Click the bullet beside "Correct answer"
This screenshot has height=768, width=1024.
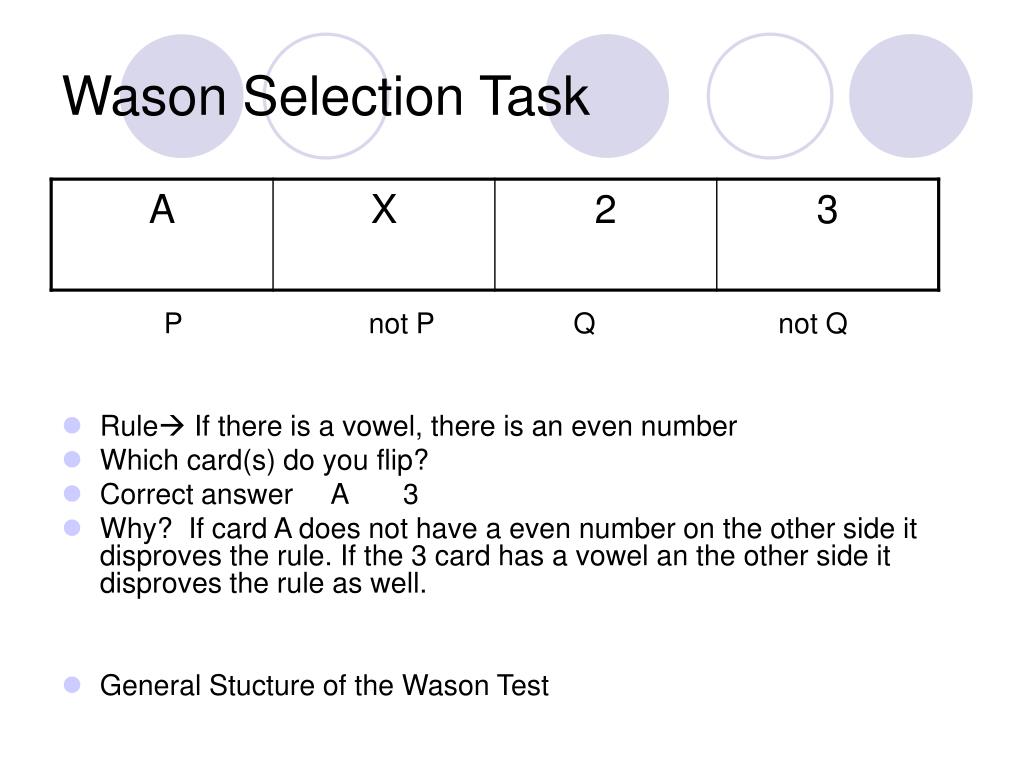pyautogui.click(x=72, y=494)
